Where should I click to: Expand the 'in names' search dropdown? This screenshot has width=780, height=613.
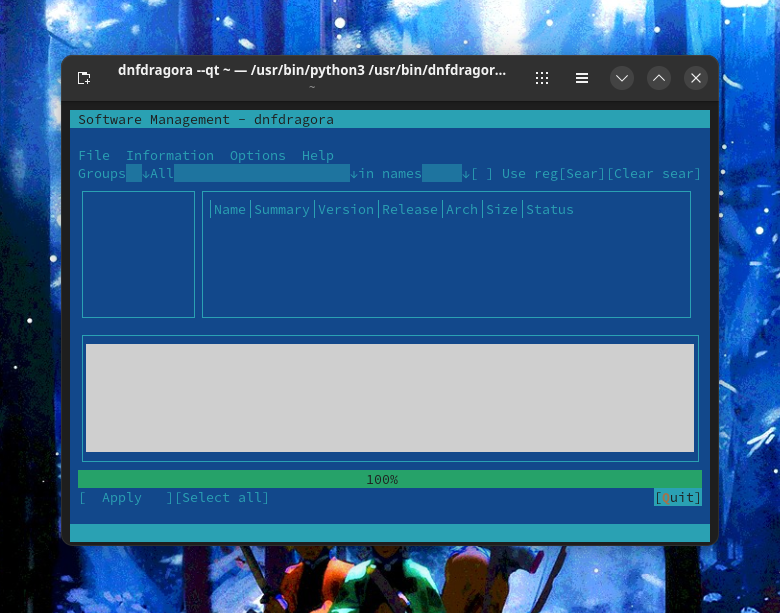pyautogui.click(x=414, y=174)
